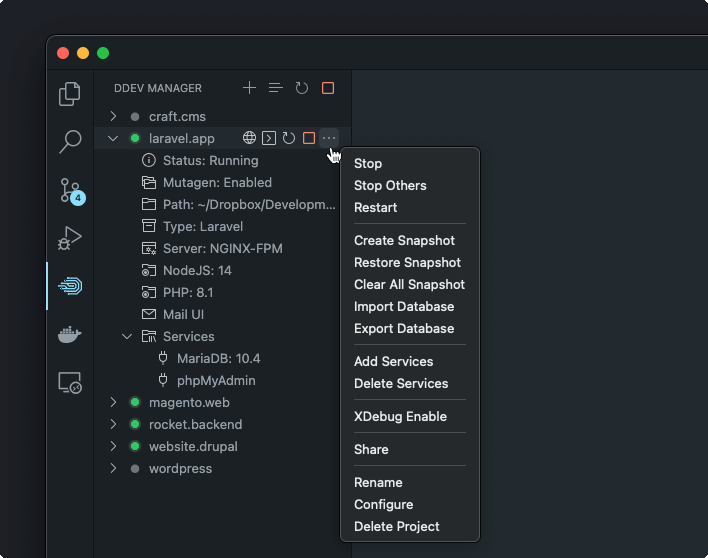Viewport: 708px width, 558px height.
Task: Restart laravel.app using row refresh icon
Action: point(289,138)
